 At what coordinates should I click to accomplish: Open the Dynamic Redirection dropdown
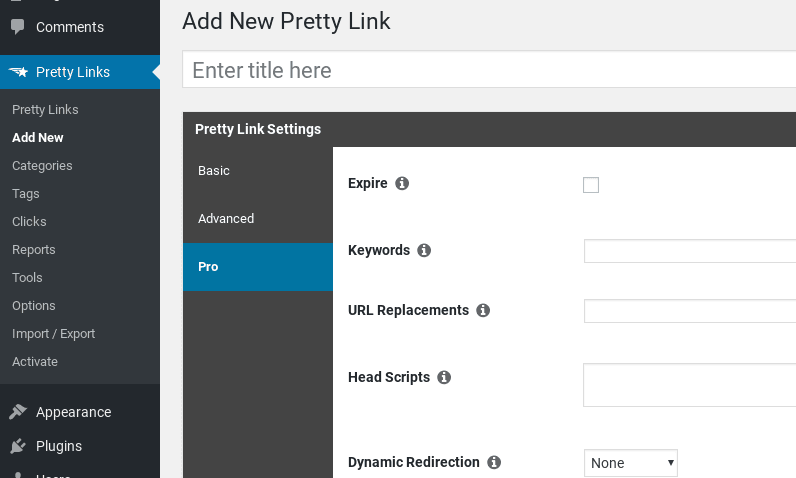point(631,463)
